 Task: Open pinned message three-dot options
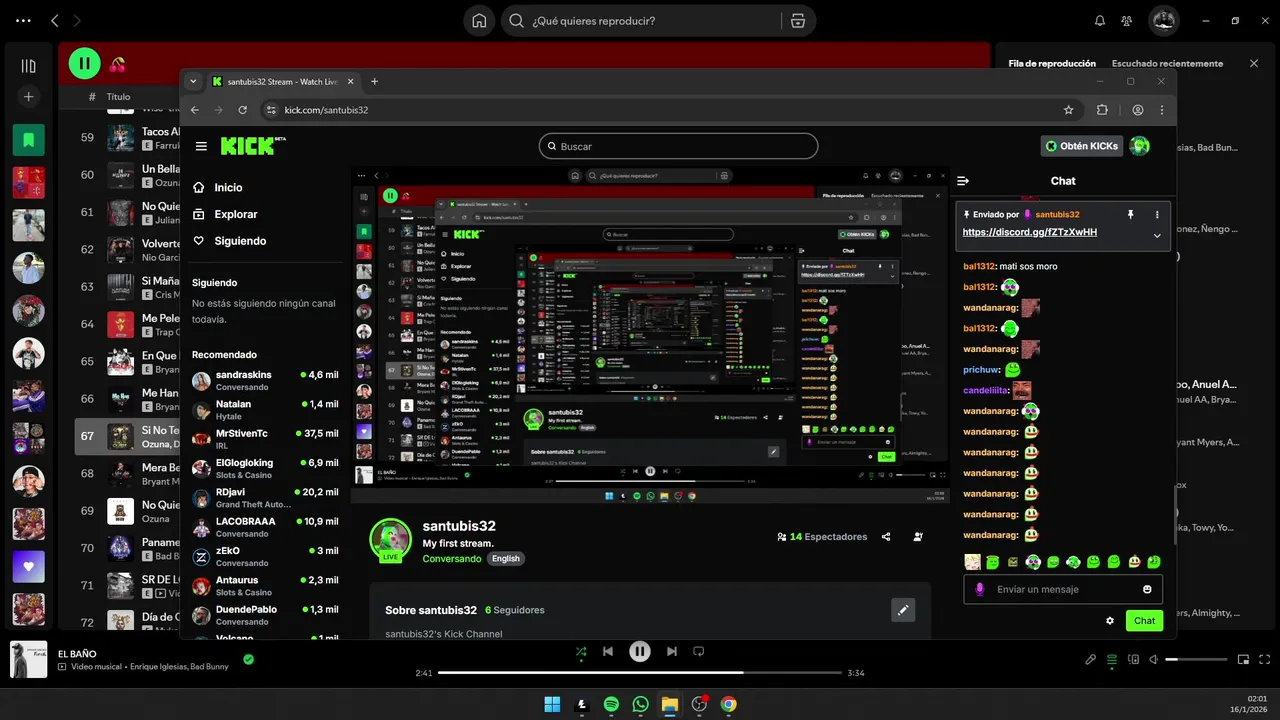point(1157,214)
